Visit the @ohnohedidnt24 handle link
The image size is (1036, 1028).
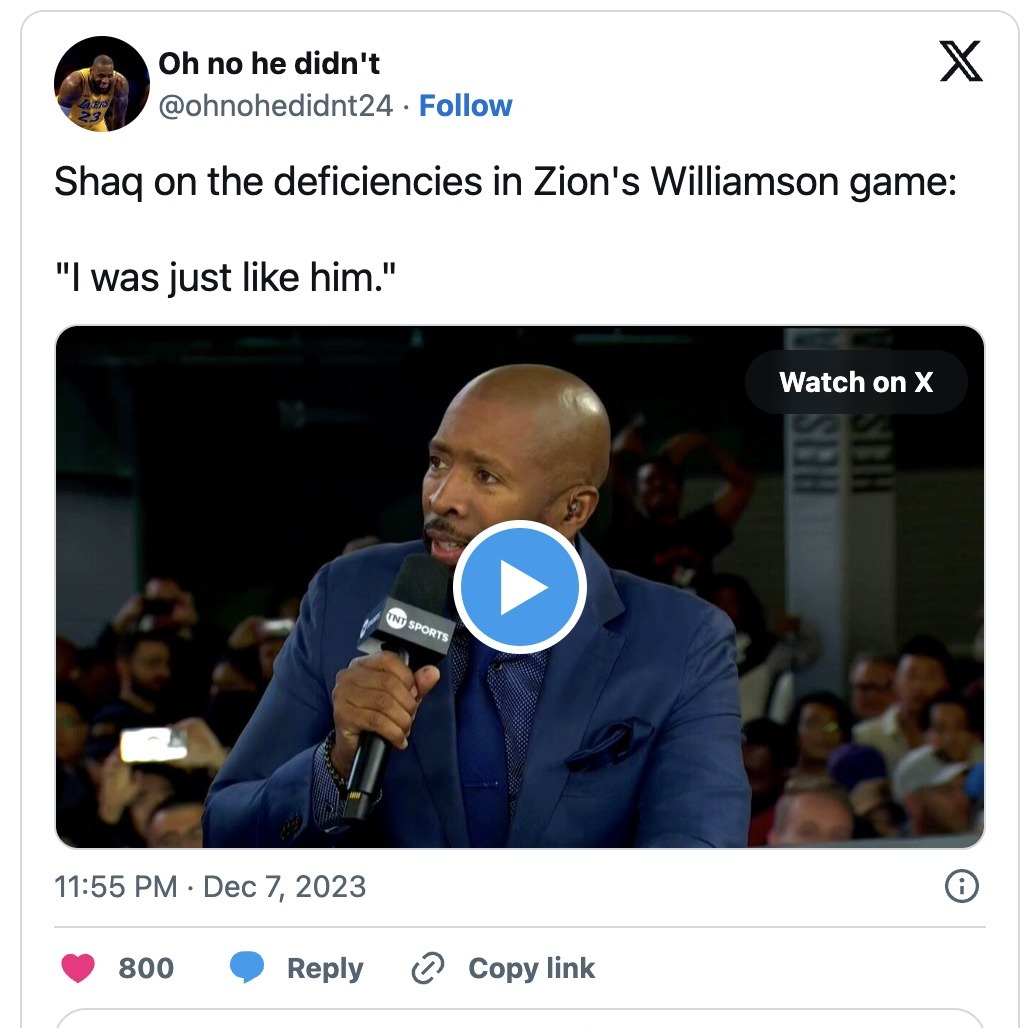pyautogui.click(x=276, y=106)
